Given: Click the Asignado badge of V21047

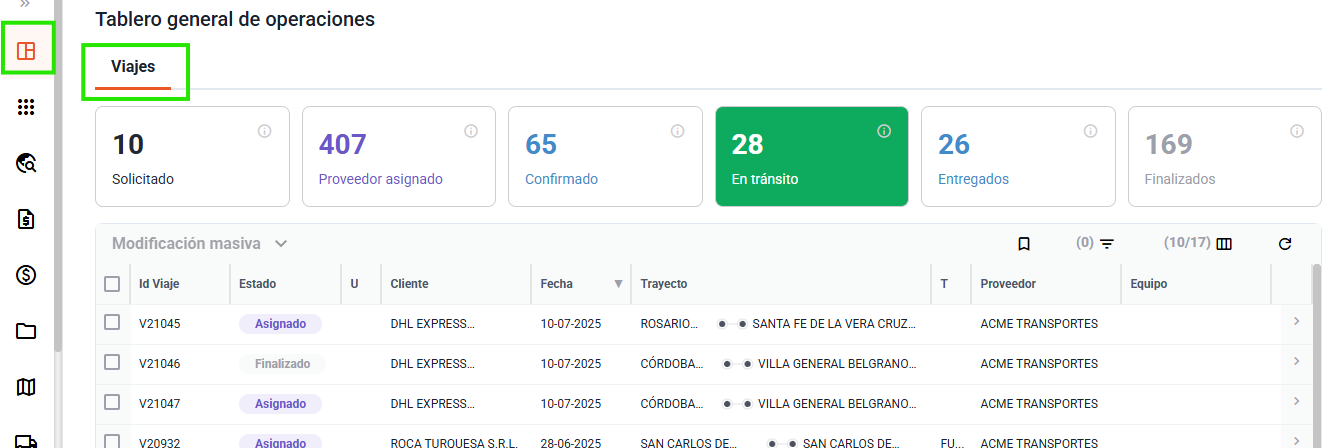Looking at the screenshot, I should (x=280, y=404).
